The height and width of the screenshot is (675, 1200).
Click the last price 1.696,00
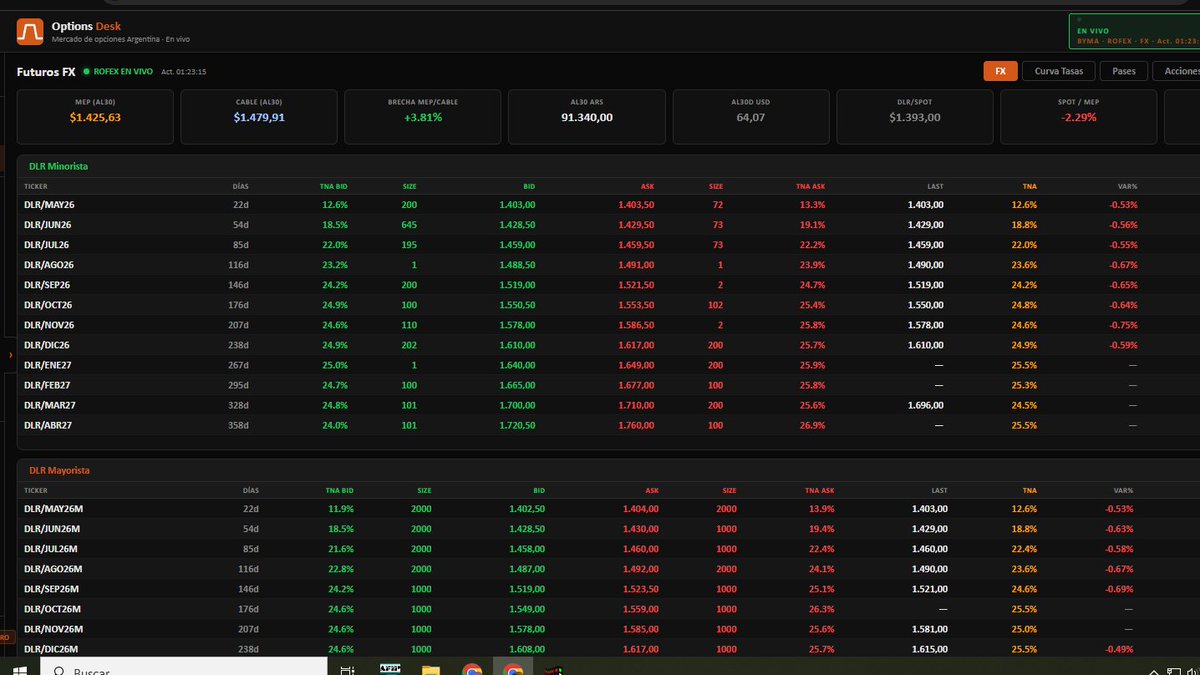click(926, 405)
